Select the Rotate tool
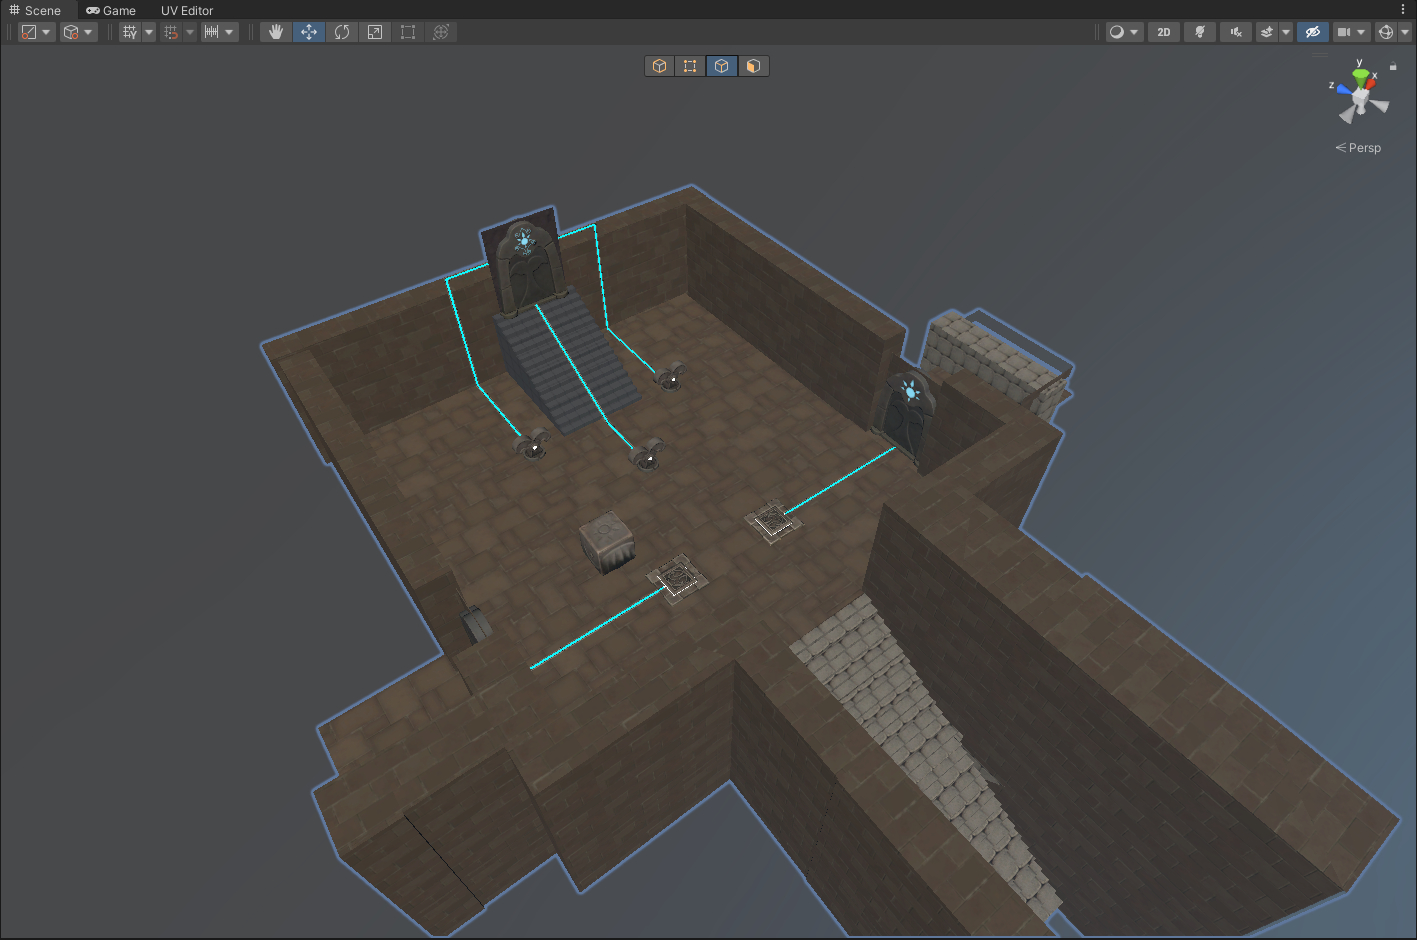Image resolution: width=1417 pixels, height=940 pixels. click(x=342, y=32)
